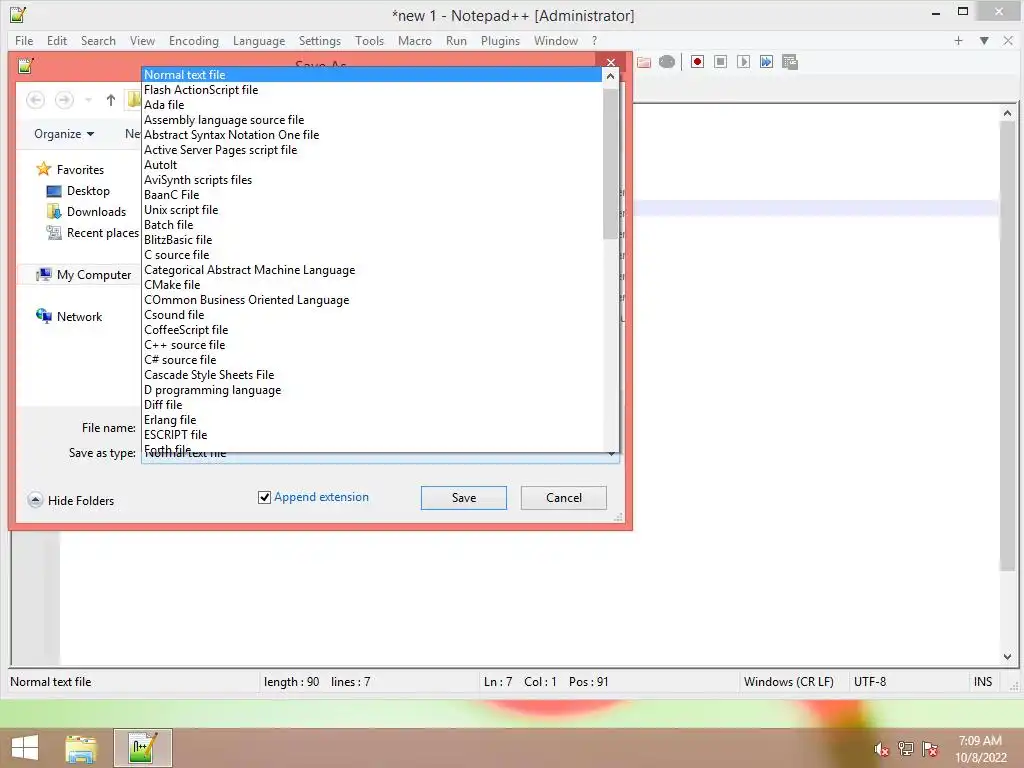Open the Plugins menu
Image resolution: width=1024 pixels, height=768 pixels.
pyautogui.click(x=500, y=40)
